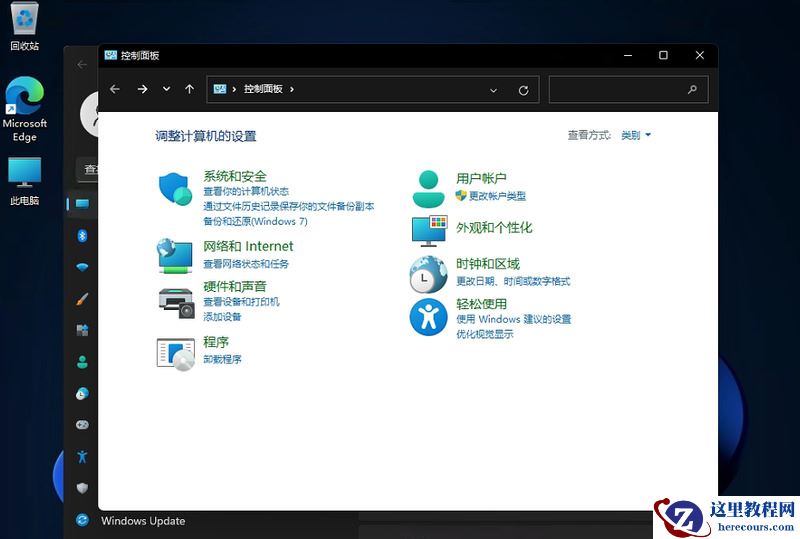800x539 pixels.
Task: Click the clock and globe icon
Action: [x=429, y=275]
